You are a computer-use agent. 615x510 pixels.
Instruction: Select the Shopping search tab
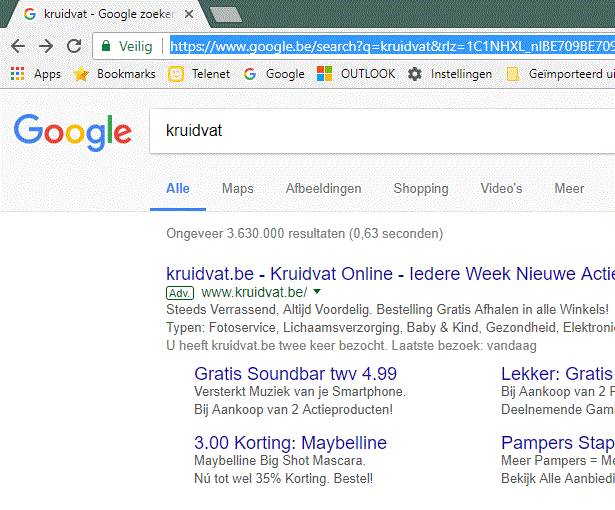(420, 188)
